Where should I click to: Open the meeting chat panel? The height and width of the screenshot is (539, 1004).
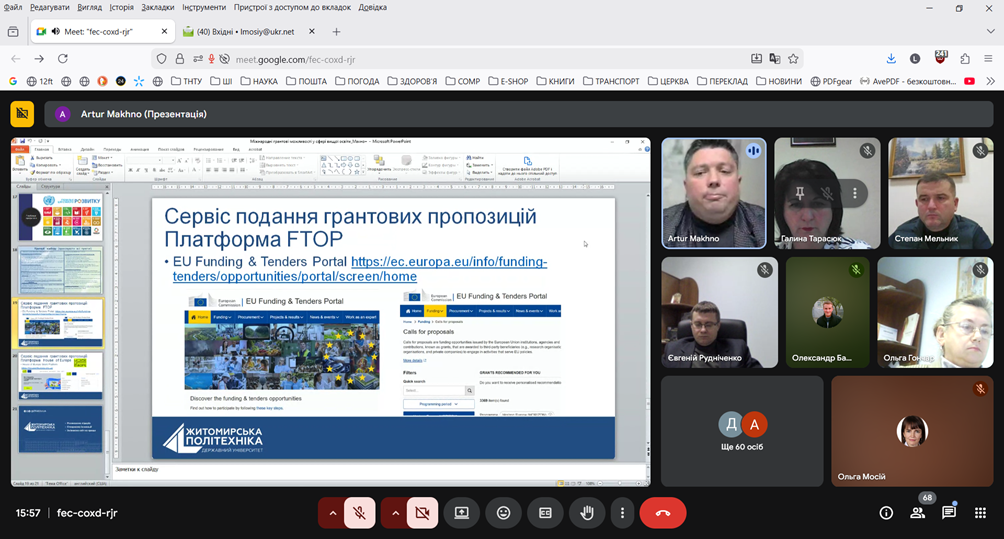coord(948,513)
